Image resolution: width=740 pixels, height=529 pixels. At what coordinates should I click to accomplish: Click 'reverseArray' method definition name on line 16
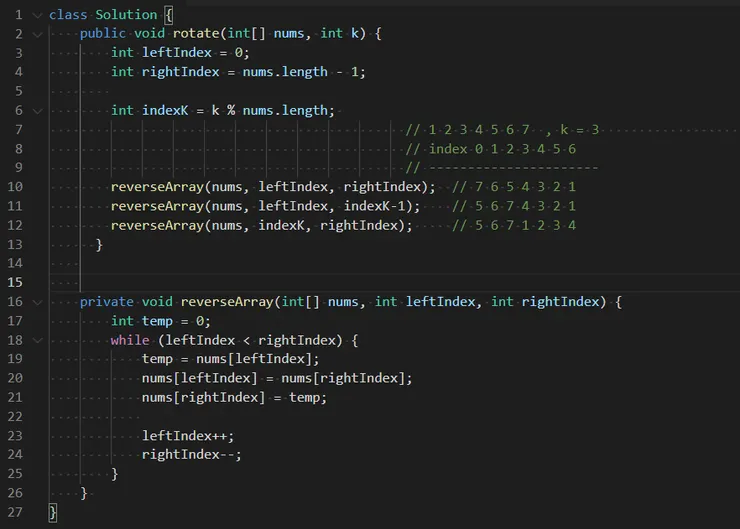(227, 302)
